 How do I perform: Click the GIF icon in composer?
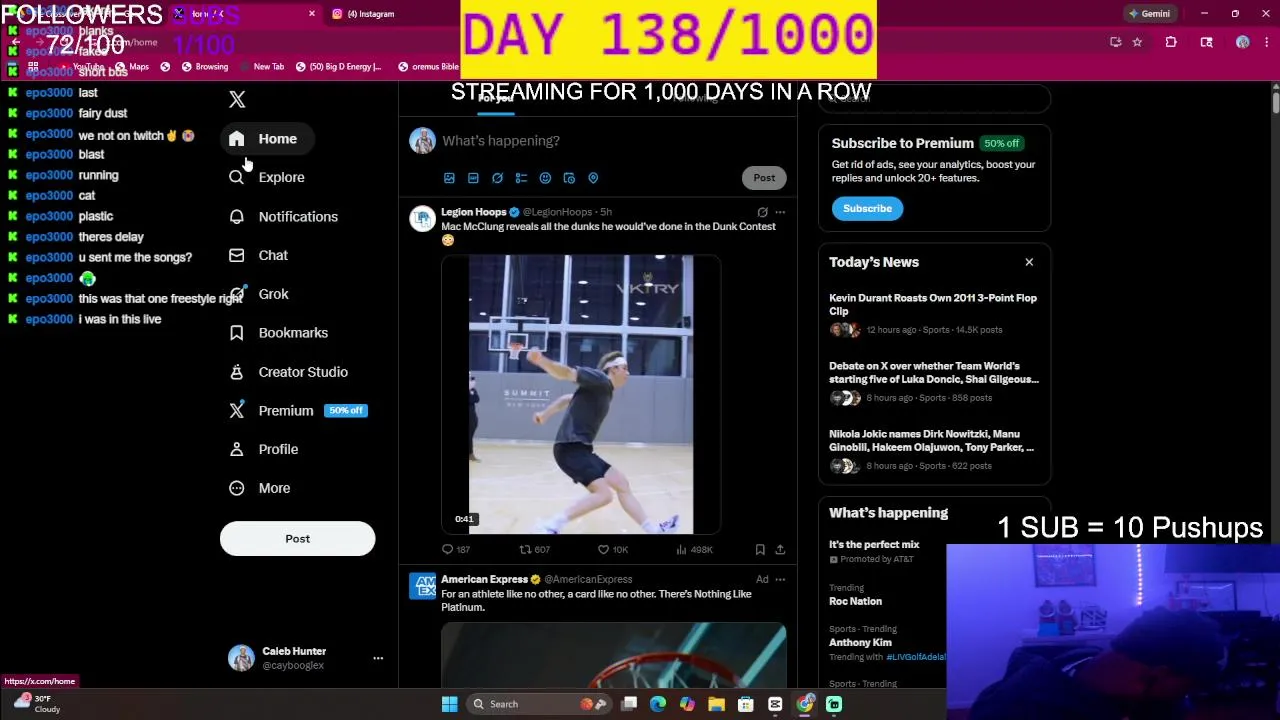473,178
